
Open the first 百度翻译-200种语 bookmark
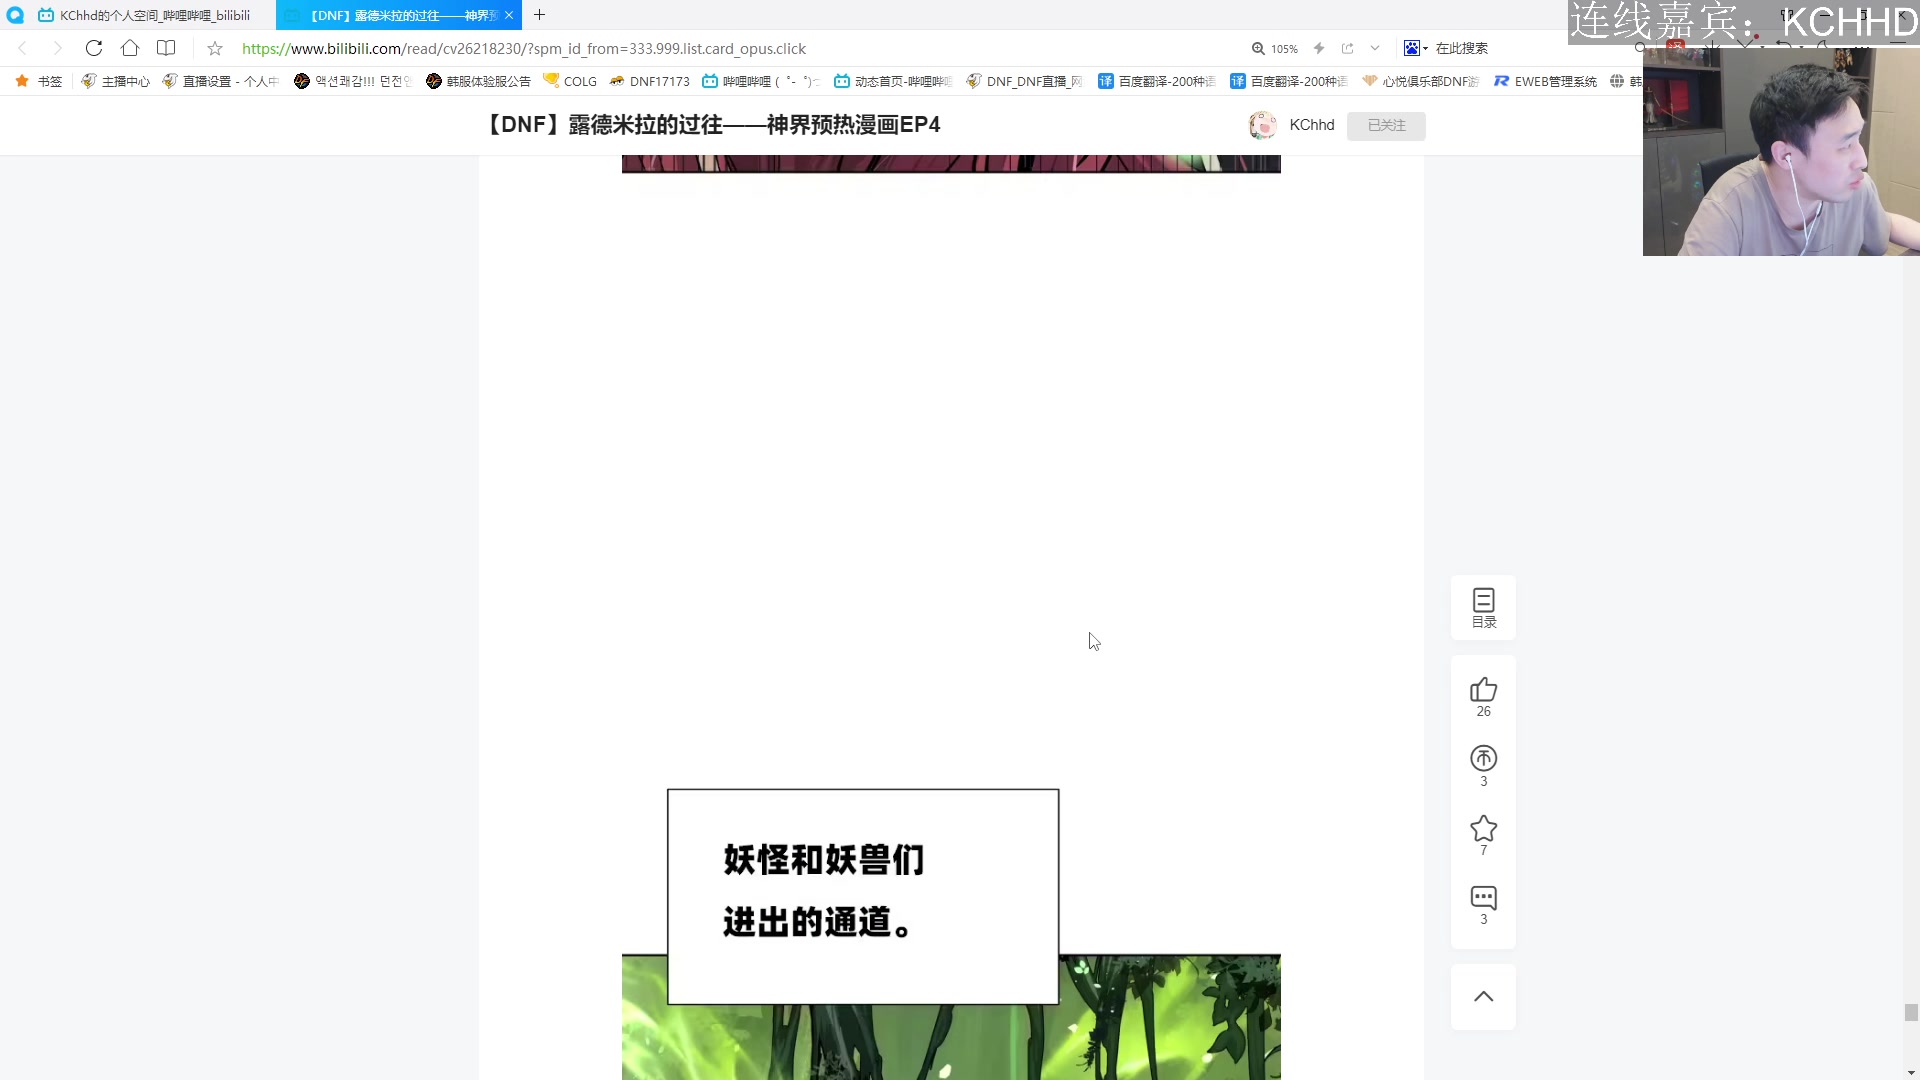(x=1156, y=81)
